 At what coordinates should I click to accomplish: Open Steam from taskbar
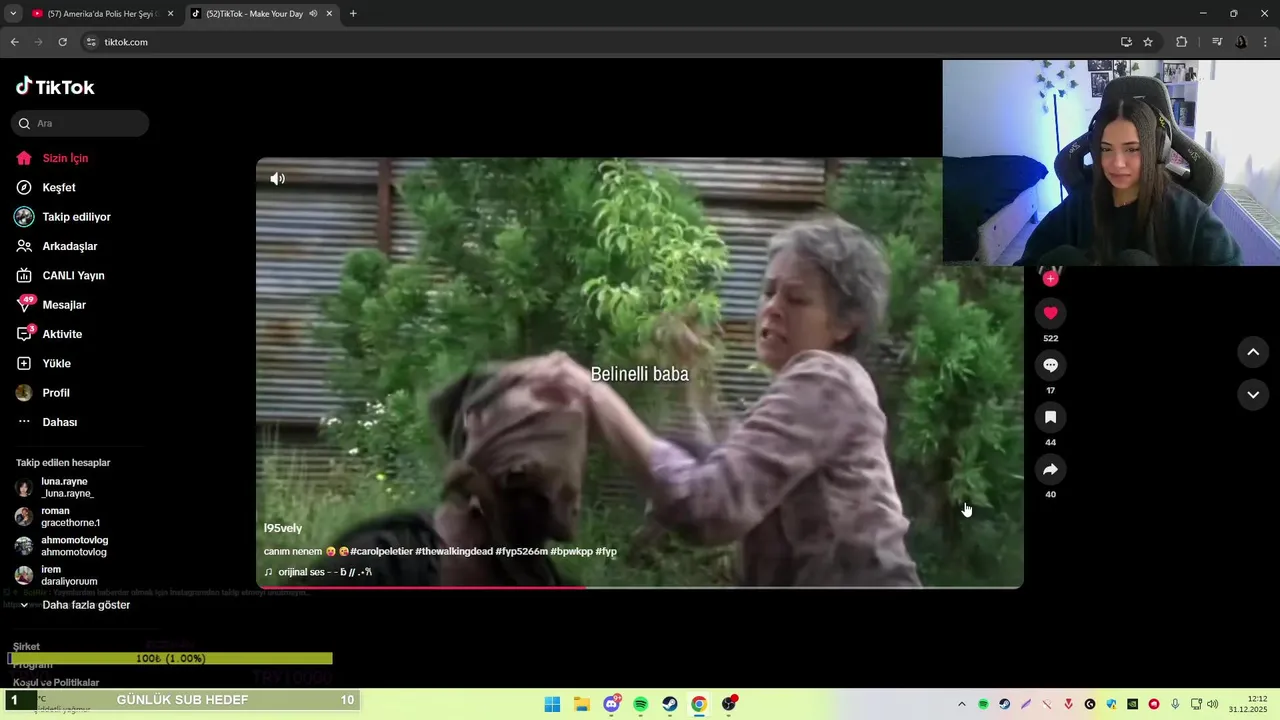pyautogui.click(x=670, y=704)
